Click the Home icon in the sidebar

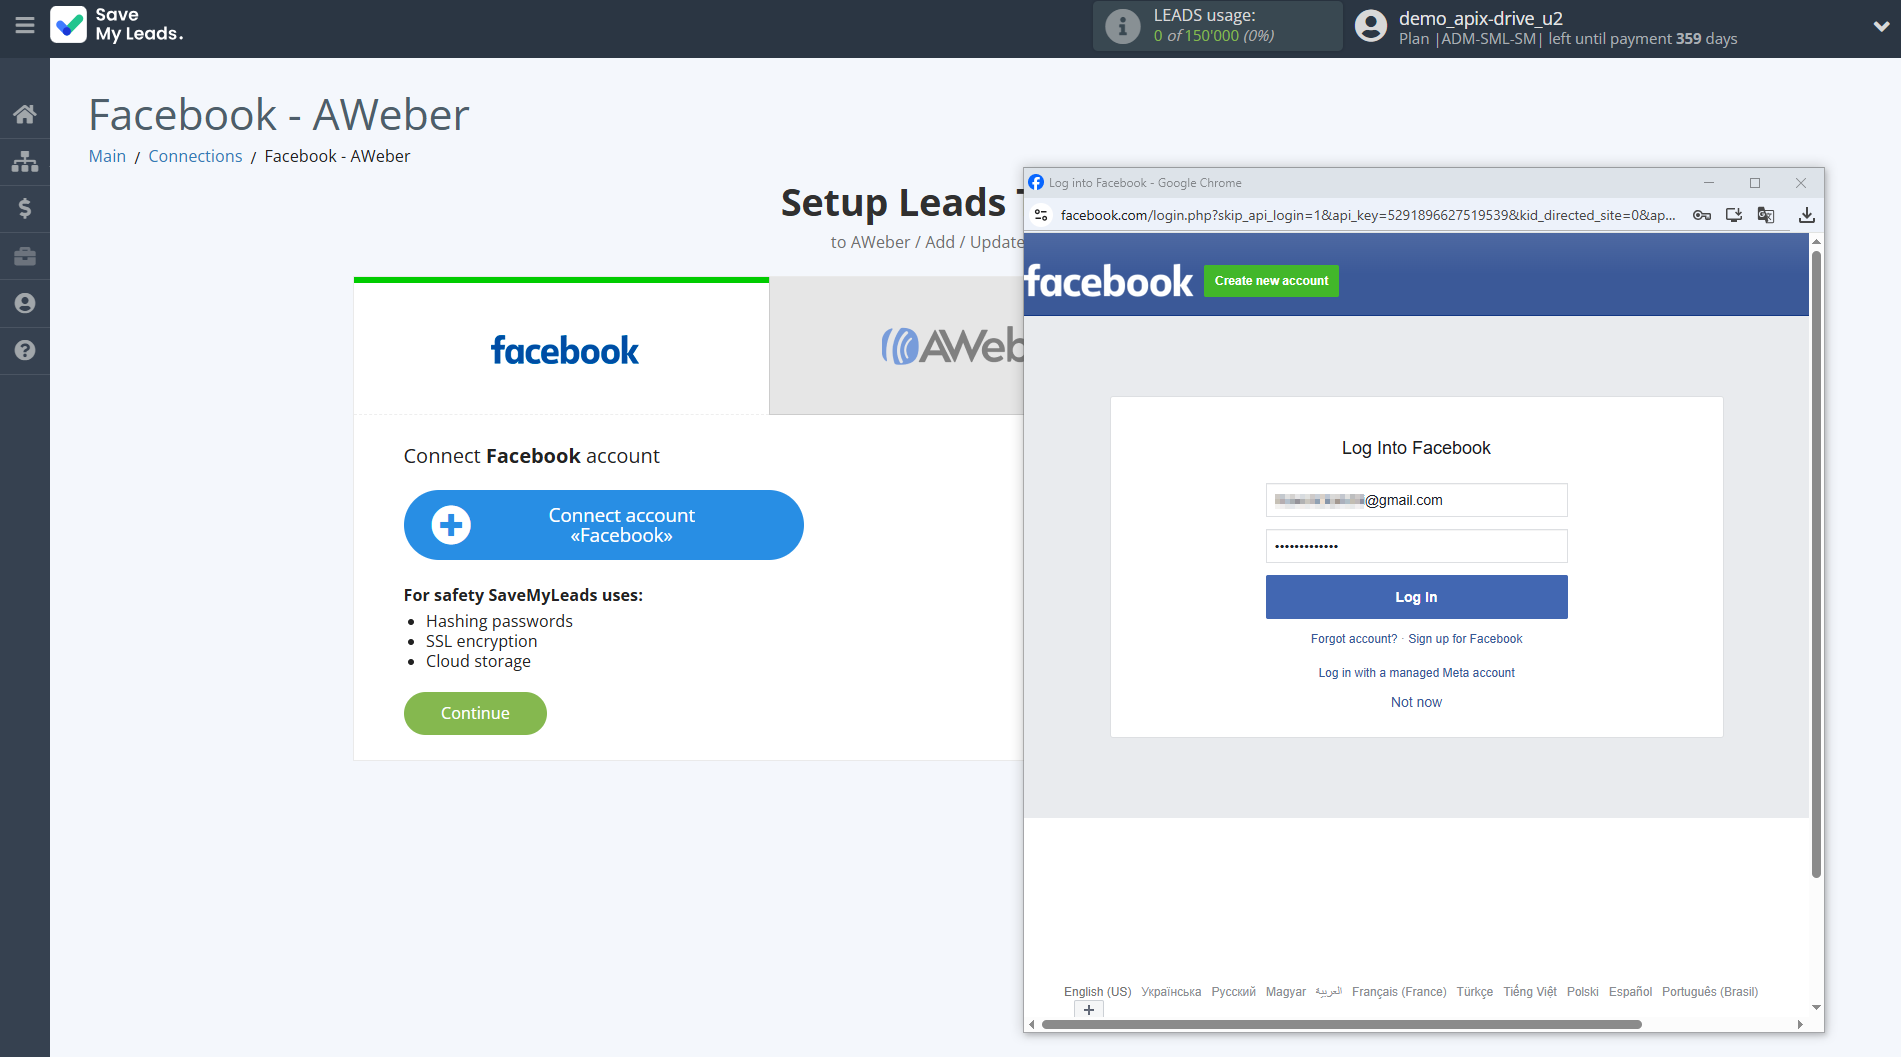(x=25, y=114)
